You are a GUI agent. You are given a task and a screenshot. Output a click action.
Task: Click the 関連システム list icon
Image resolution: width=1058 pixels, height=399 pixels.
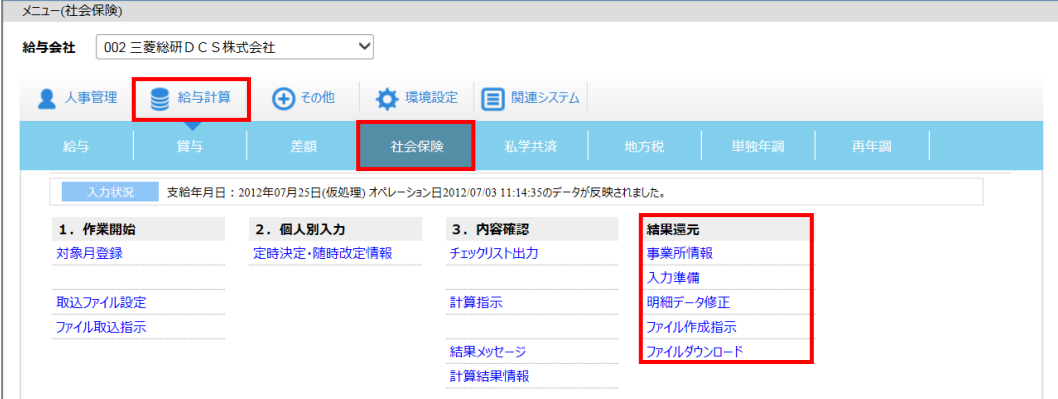click(493, 99)
